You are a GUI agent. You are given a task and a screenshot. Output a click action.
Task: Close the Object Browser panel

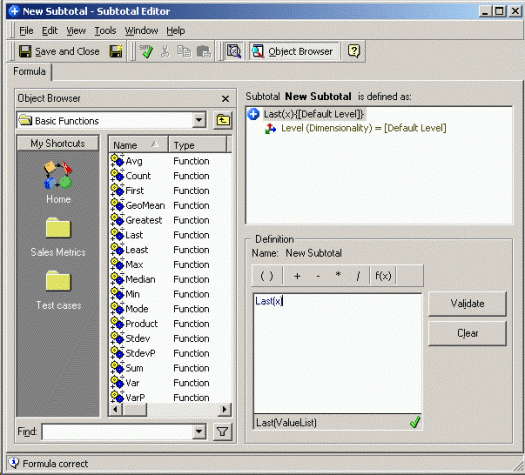pos(225,99)
